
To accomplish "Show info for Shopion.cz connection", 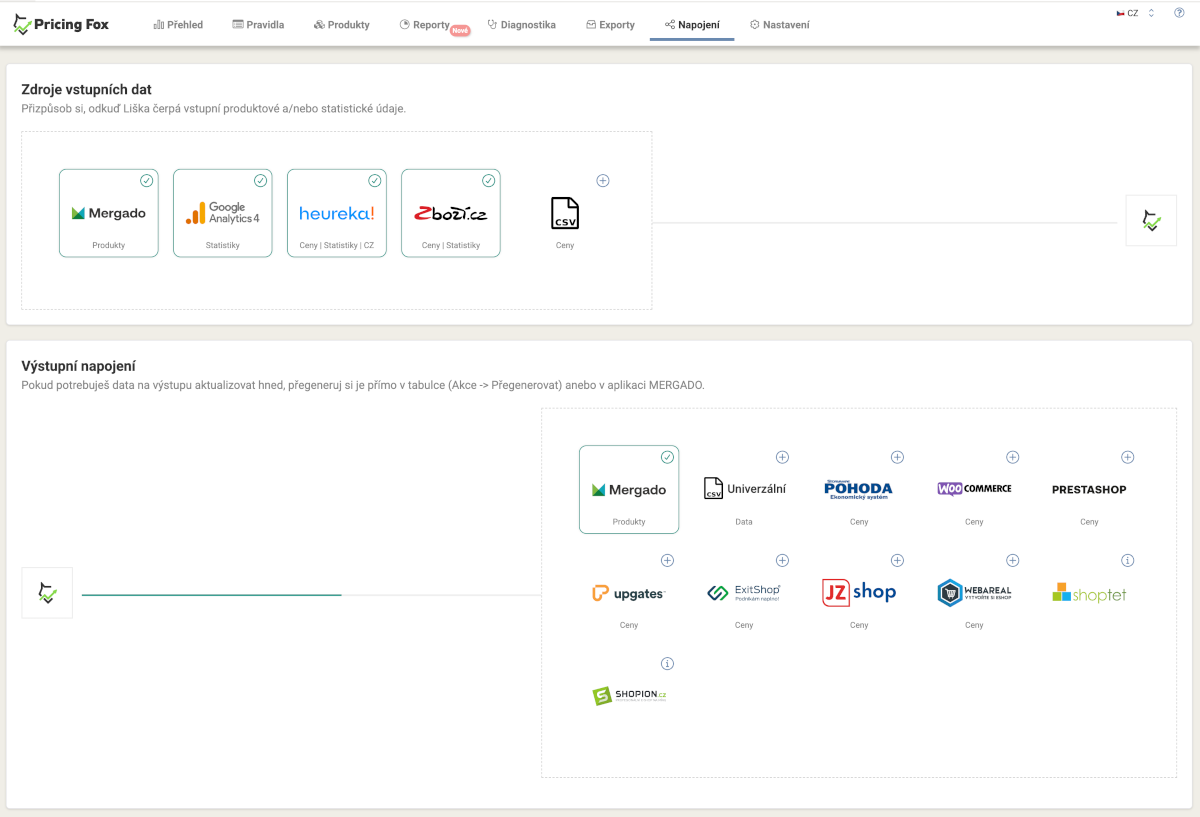I will tap(667, 664).
